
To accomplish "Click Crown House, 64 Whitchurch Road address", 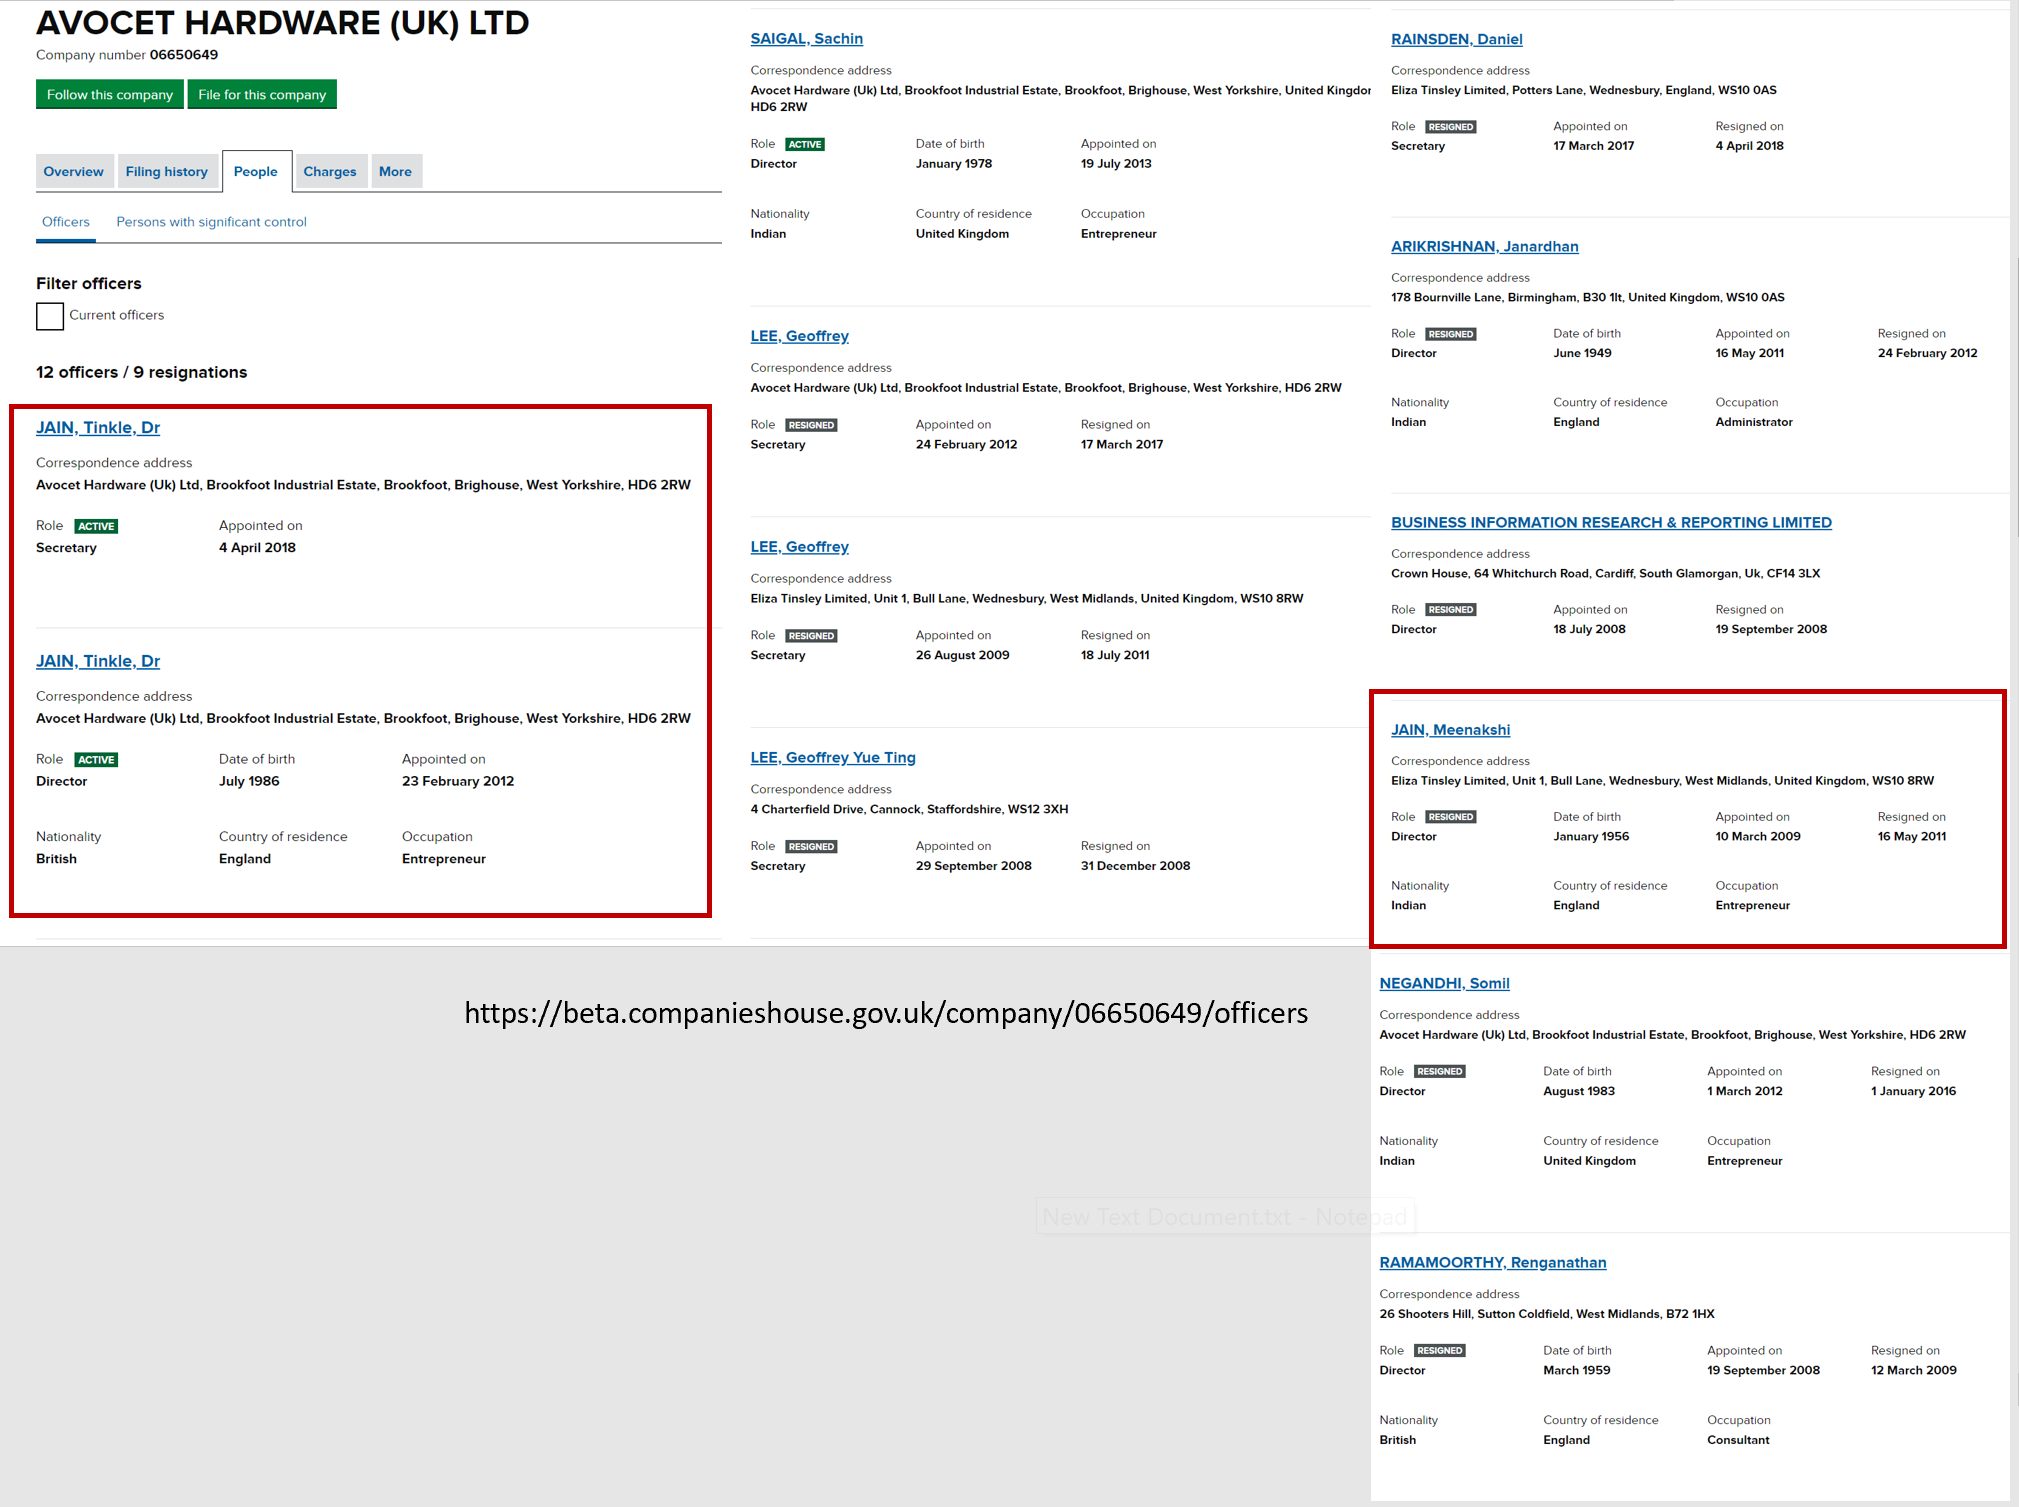I will pos(1605,573).
